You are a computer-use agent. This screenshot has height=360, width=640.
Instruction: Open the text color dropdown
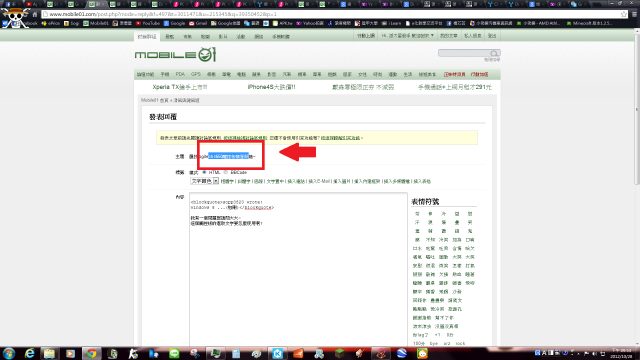[x=204, y=181]
